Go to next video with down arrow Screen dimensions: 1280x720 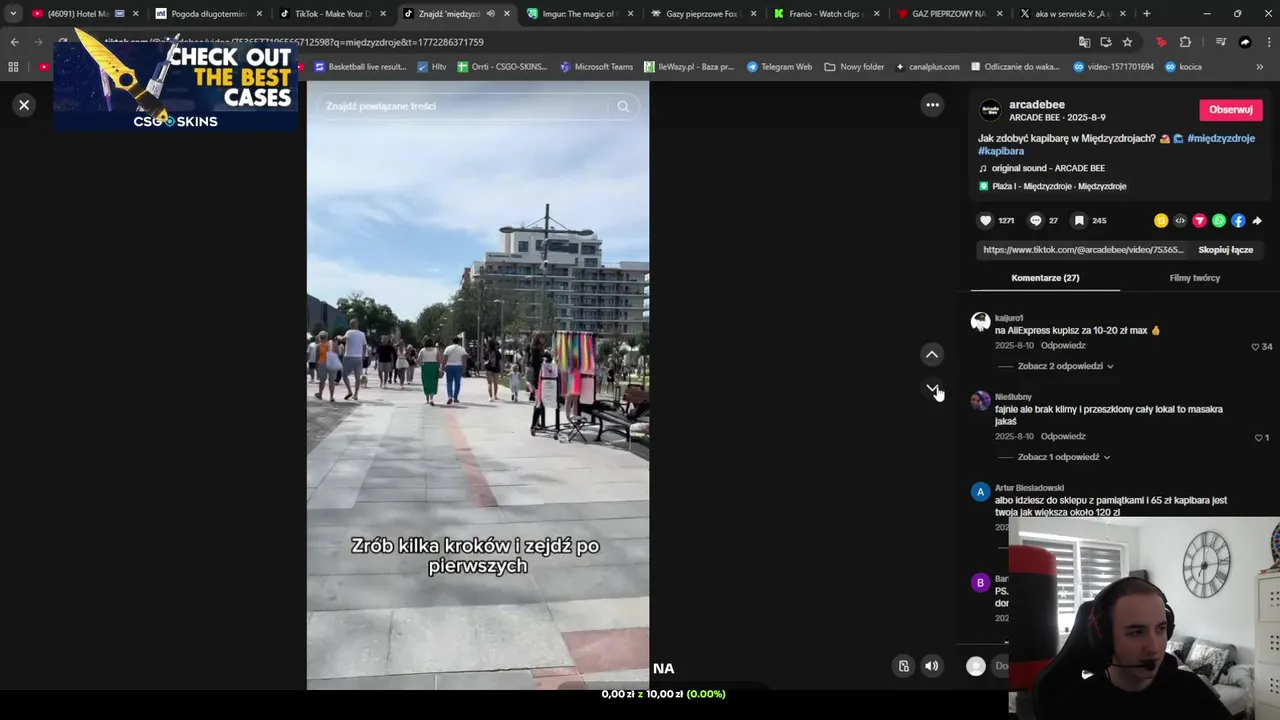[932, 388]
